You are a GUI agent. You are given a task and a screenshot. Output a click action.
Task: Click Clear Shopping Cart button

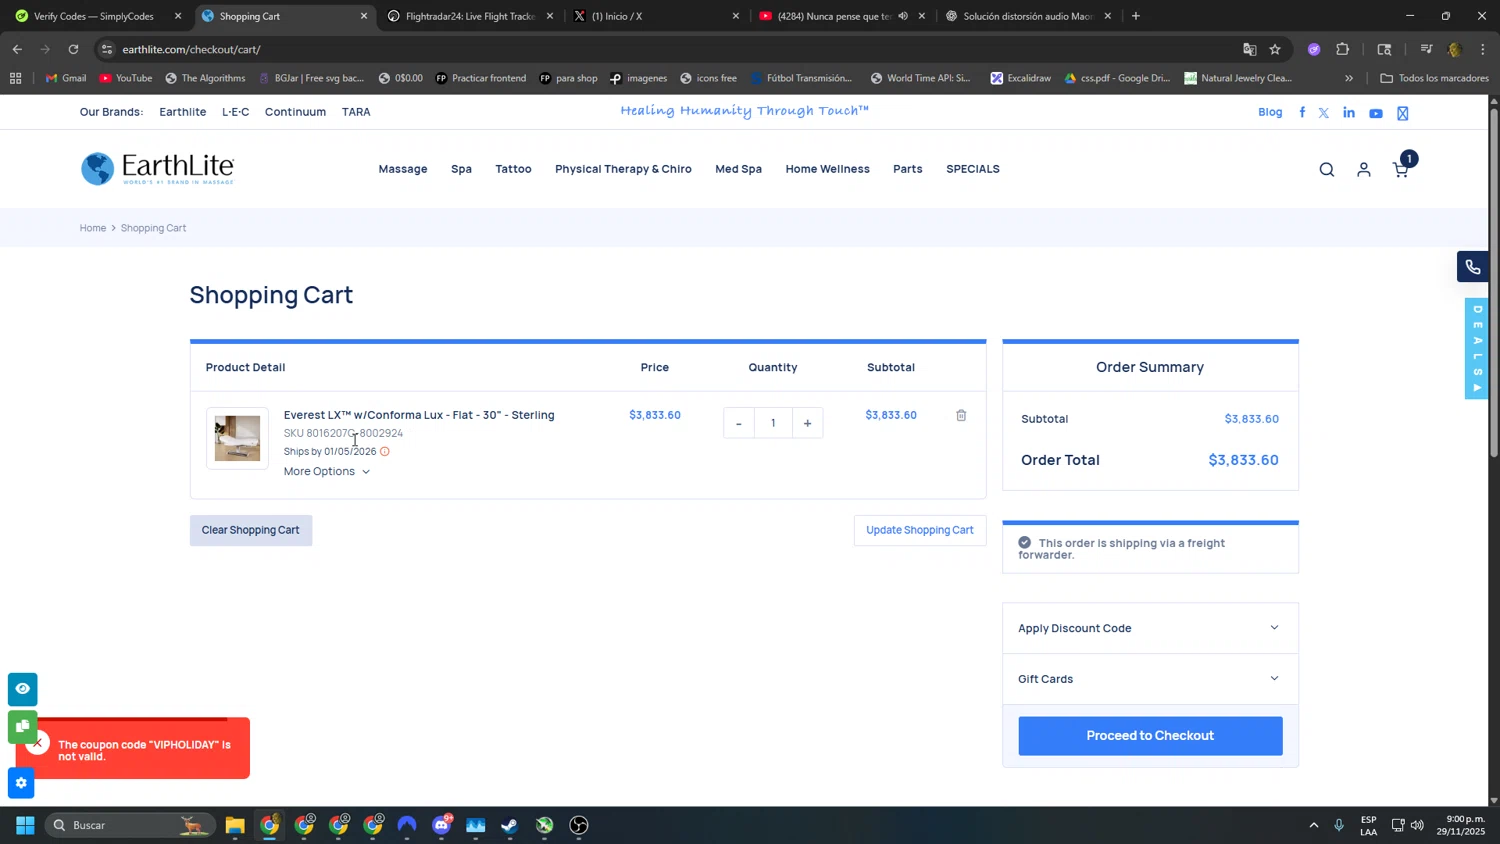click(251, 530)
